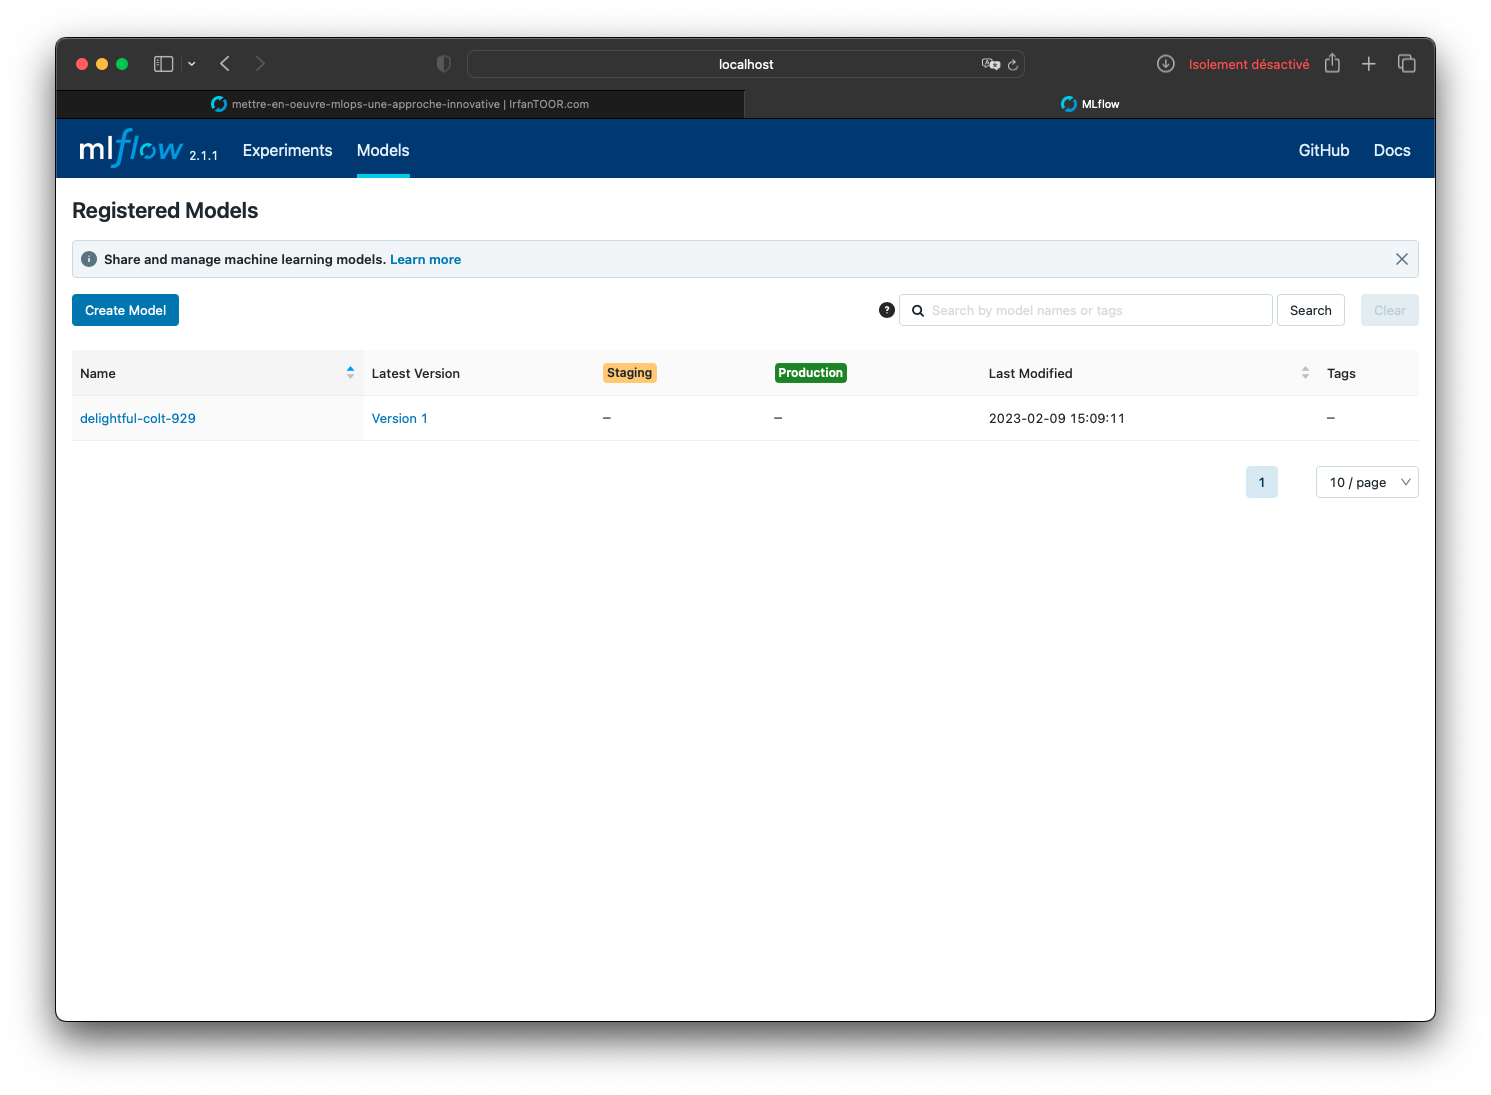Switch to the mettre-en-oeuvre-mlops browser tab

[400, 104]
